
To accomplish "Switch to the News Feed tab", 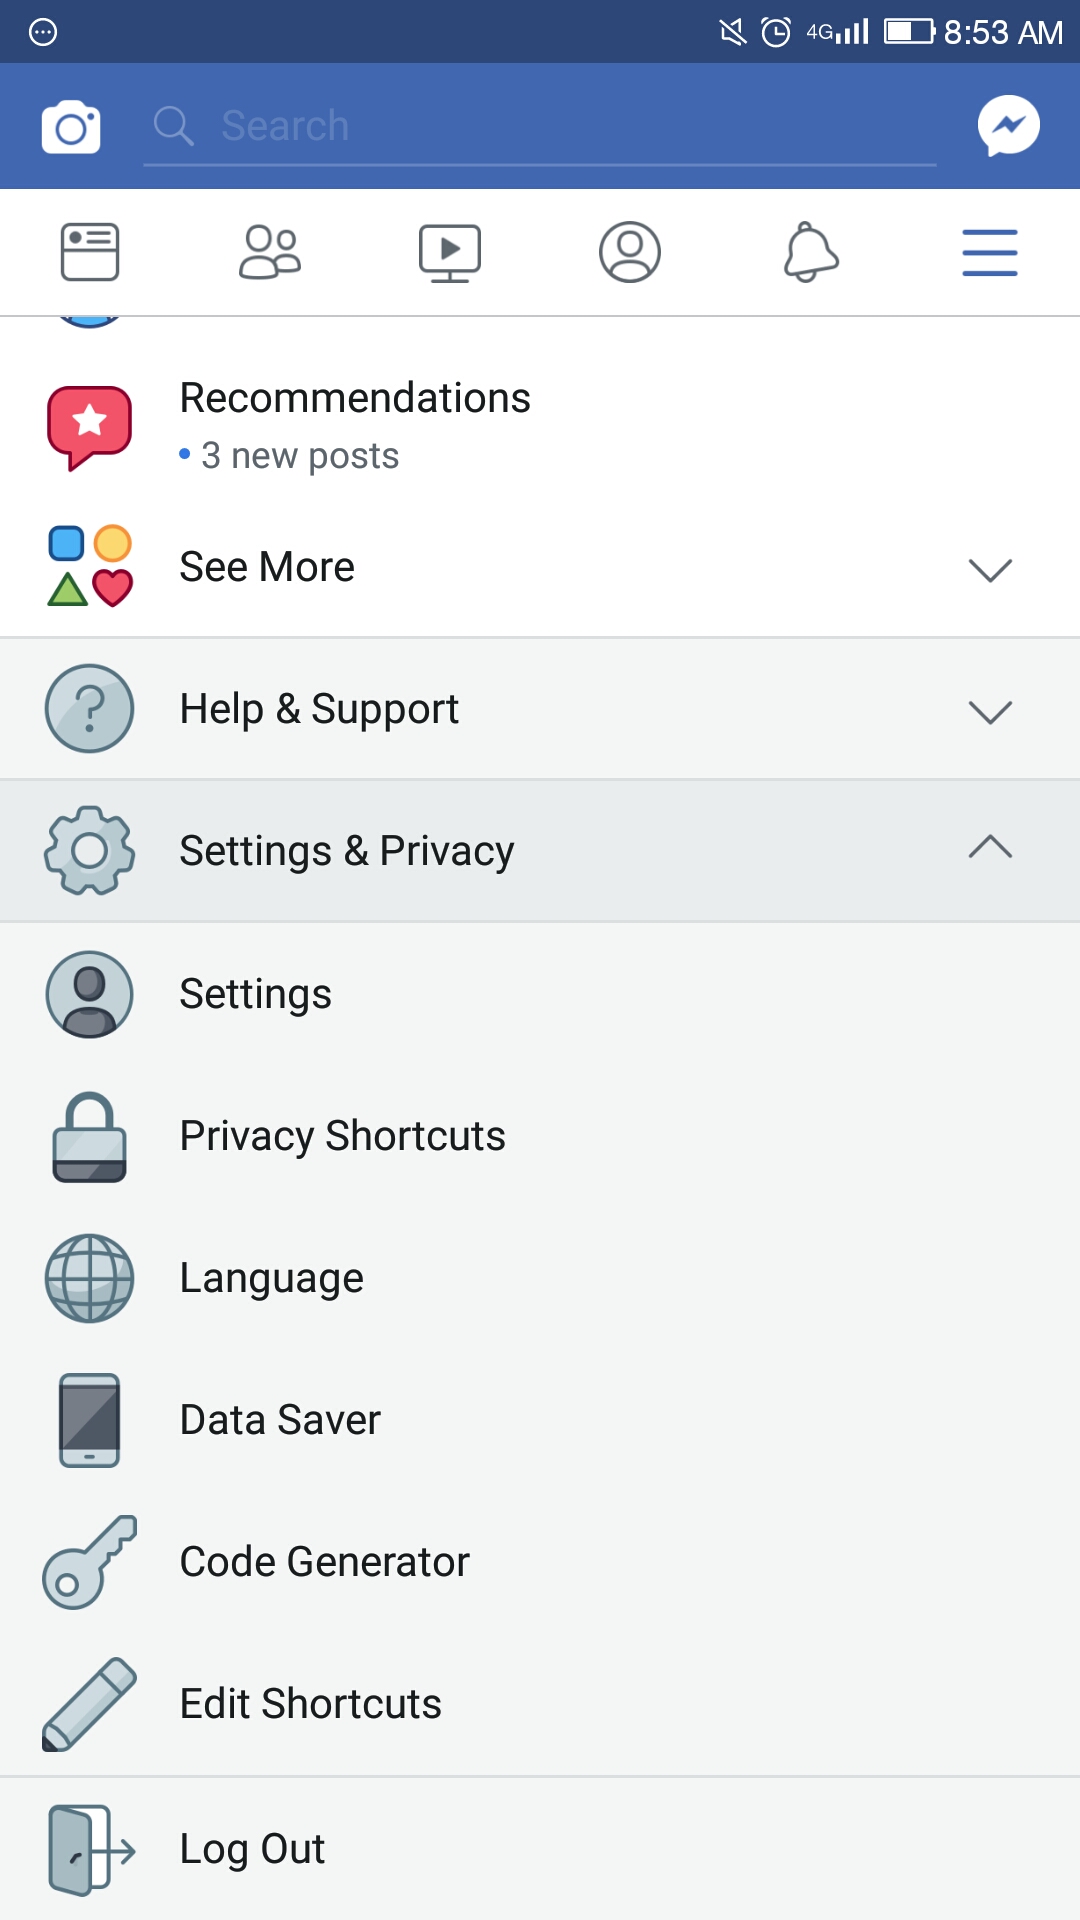I will (x=90, y=252).
